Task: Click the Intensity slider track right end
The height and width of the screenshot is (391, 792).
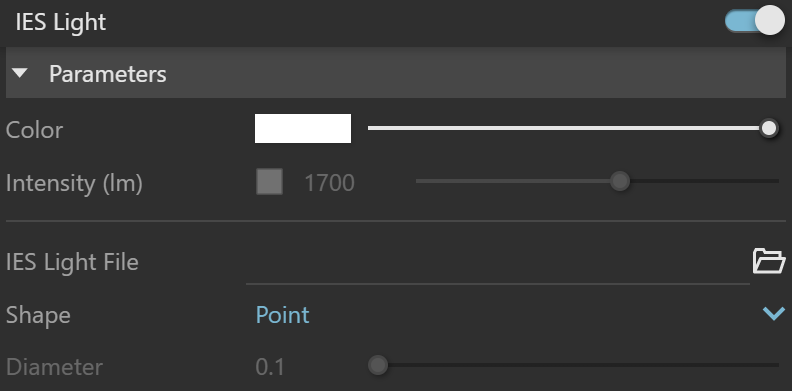Action: (776, 181)
